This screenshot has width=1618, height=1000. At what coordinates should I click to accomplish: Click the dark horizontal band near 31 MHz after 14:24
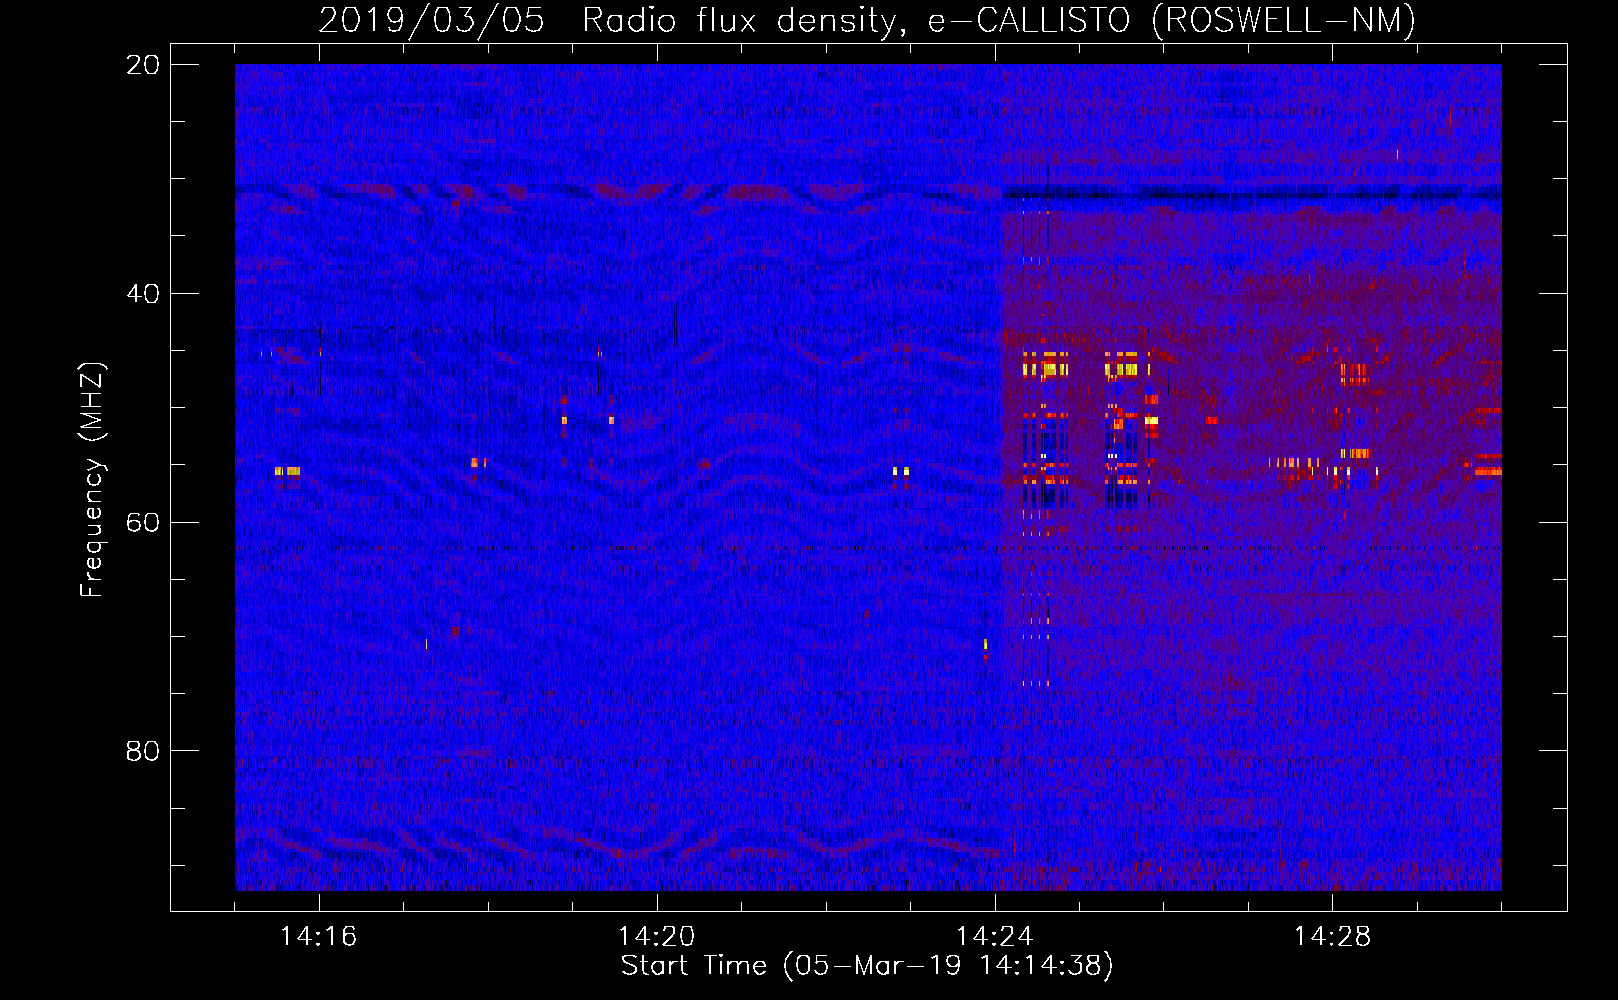[x=1252, y=193]
